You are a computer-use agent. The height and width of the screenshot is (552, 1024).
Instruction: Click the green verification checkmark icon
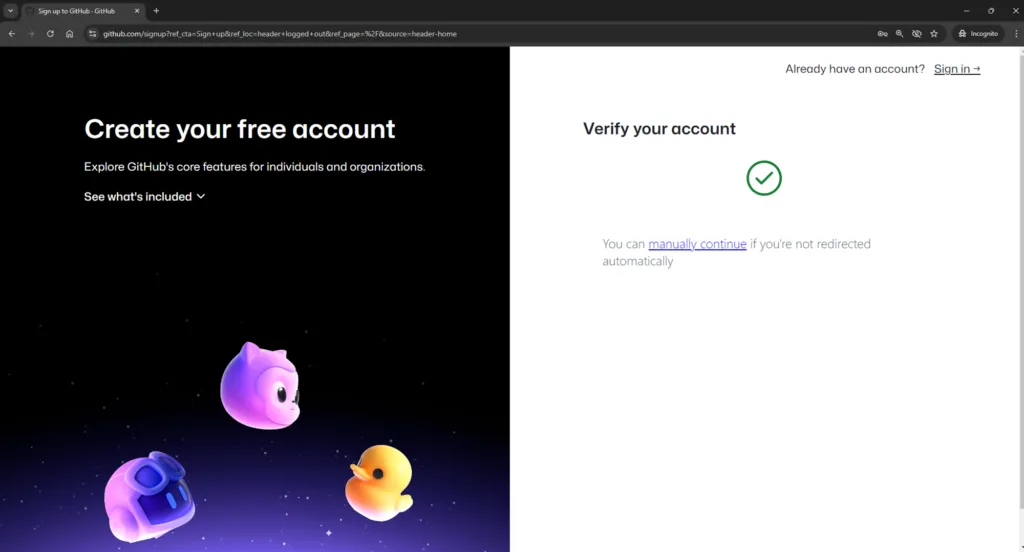point(763,178)
